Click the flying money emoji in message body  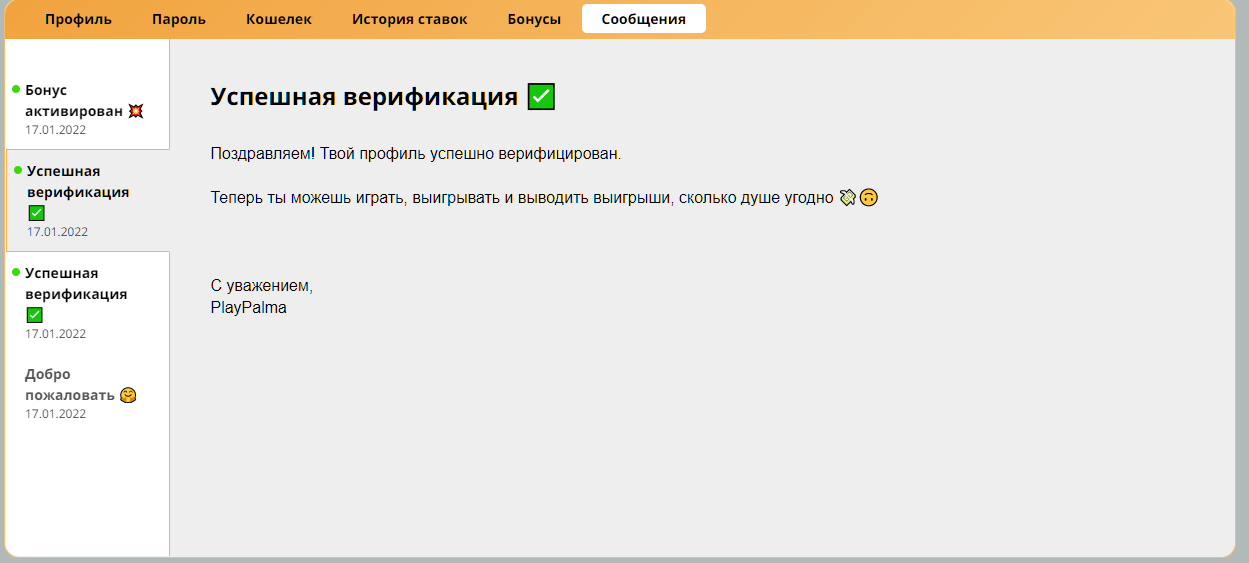click(848, 198)
